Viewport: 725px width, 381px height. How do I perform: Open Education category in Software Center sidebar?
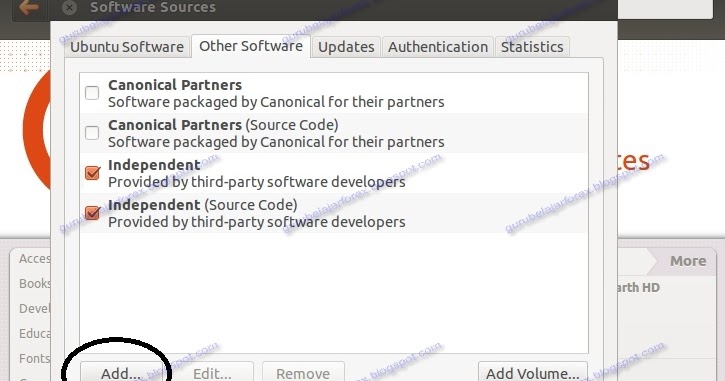35,333
